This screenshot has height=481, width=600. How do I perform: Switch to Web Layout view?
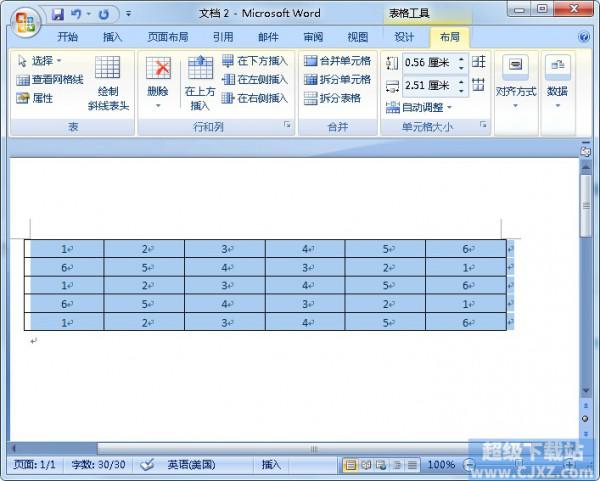click(x=381, y=465)
